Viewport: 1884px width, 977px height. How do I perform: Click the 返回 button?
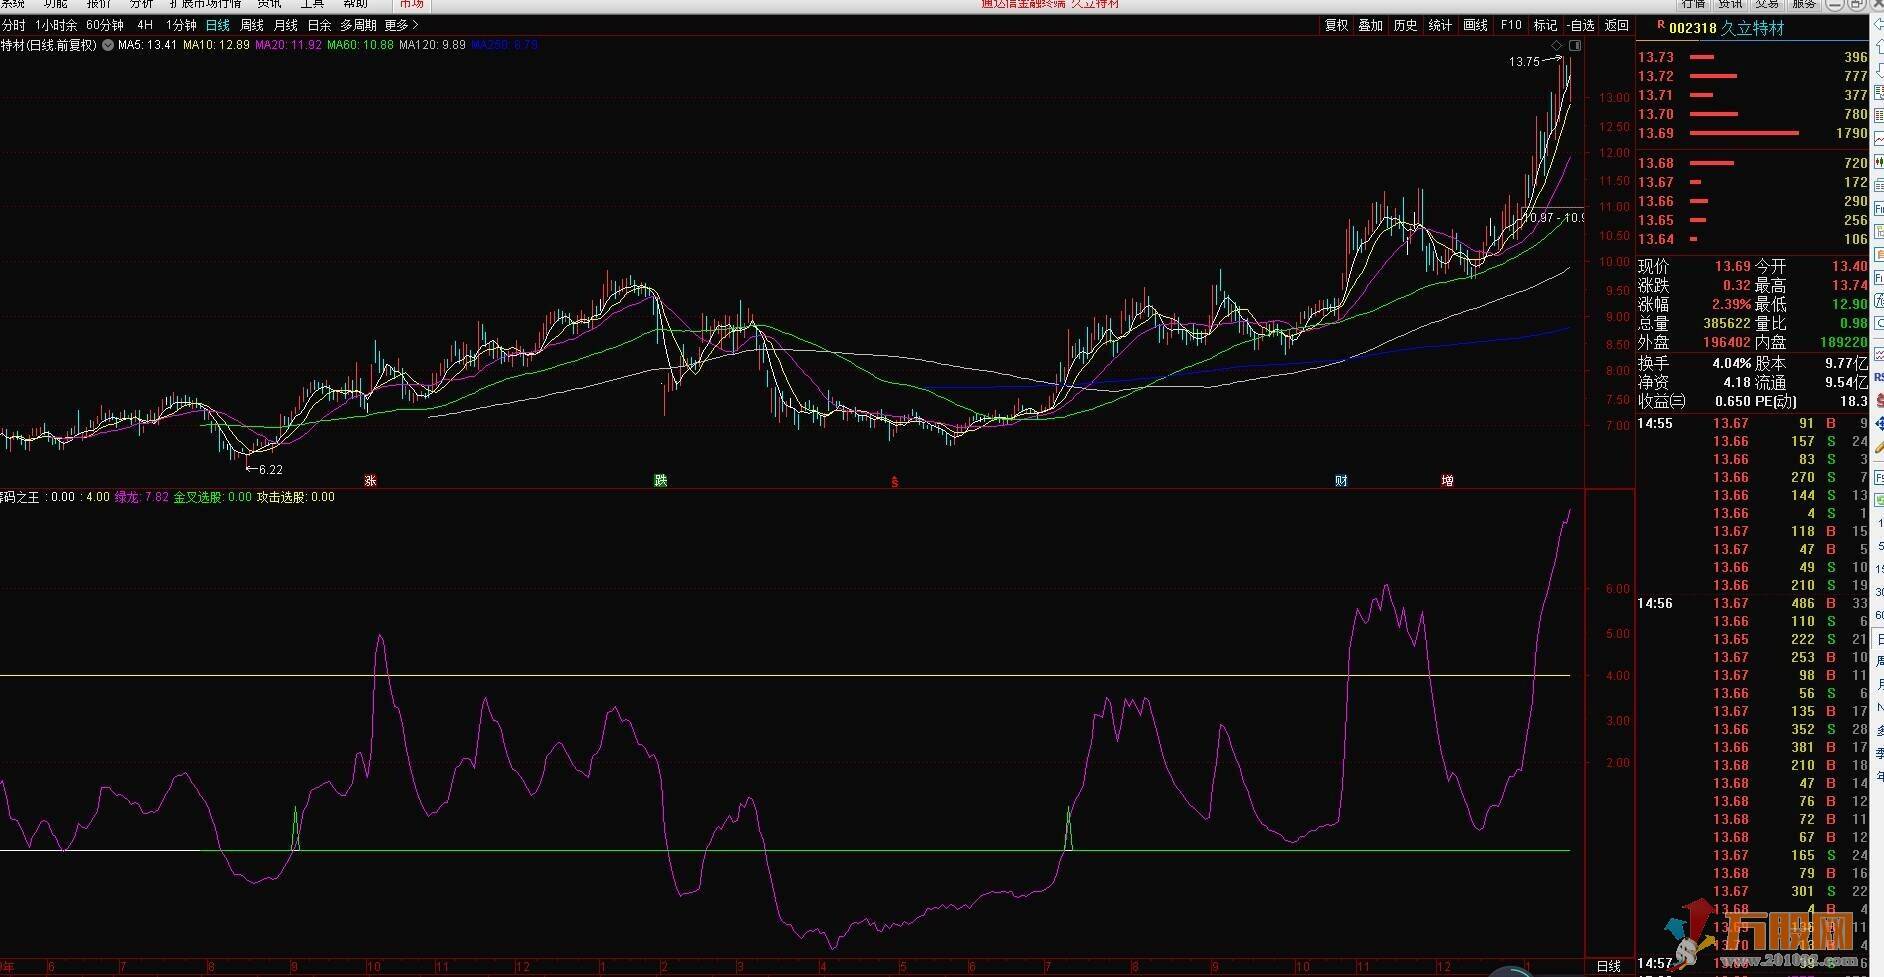click(x=1616, y=25)
